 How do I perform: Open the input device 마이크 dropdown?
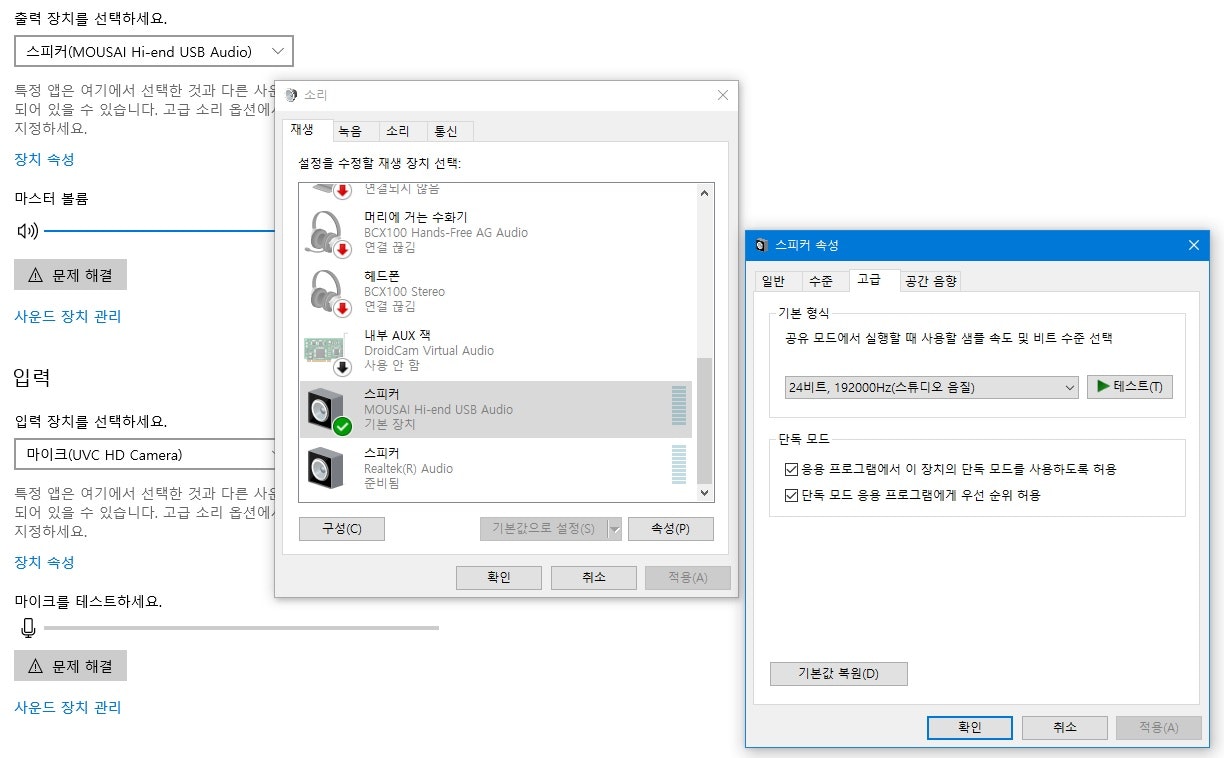coord(145,455)
